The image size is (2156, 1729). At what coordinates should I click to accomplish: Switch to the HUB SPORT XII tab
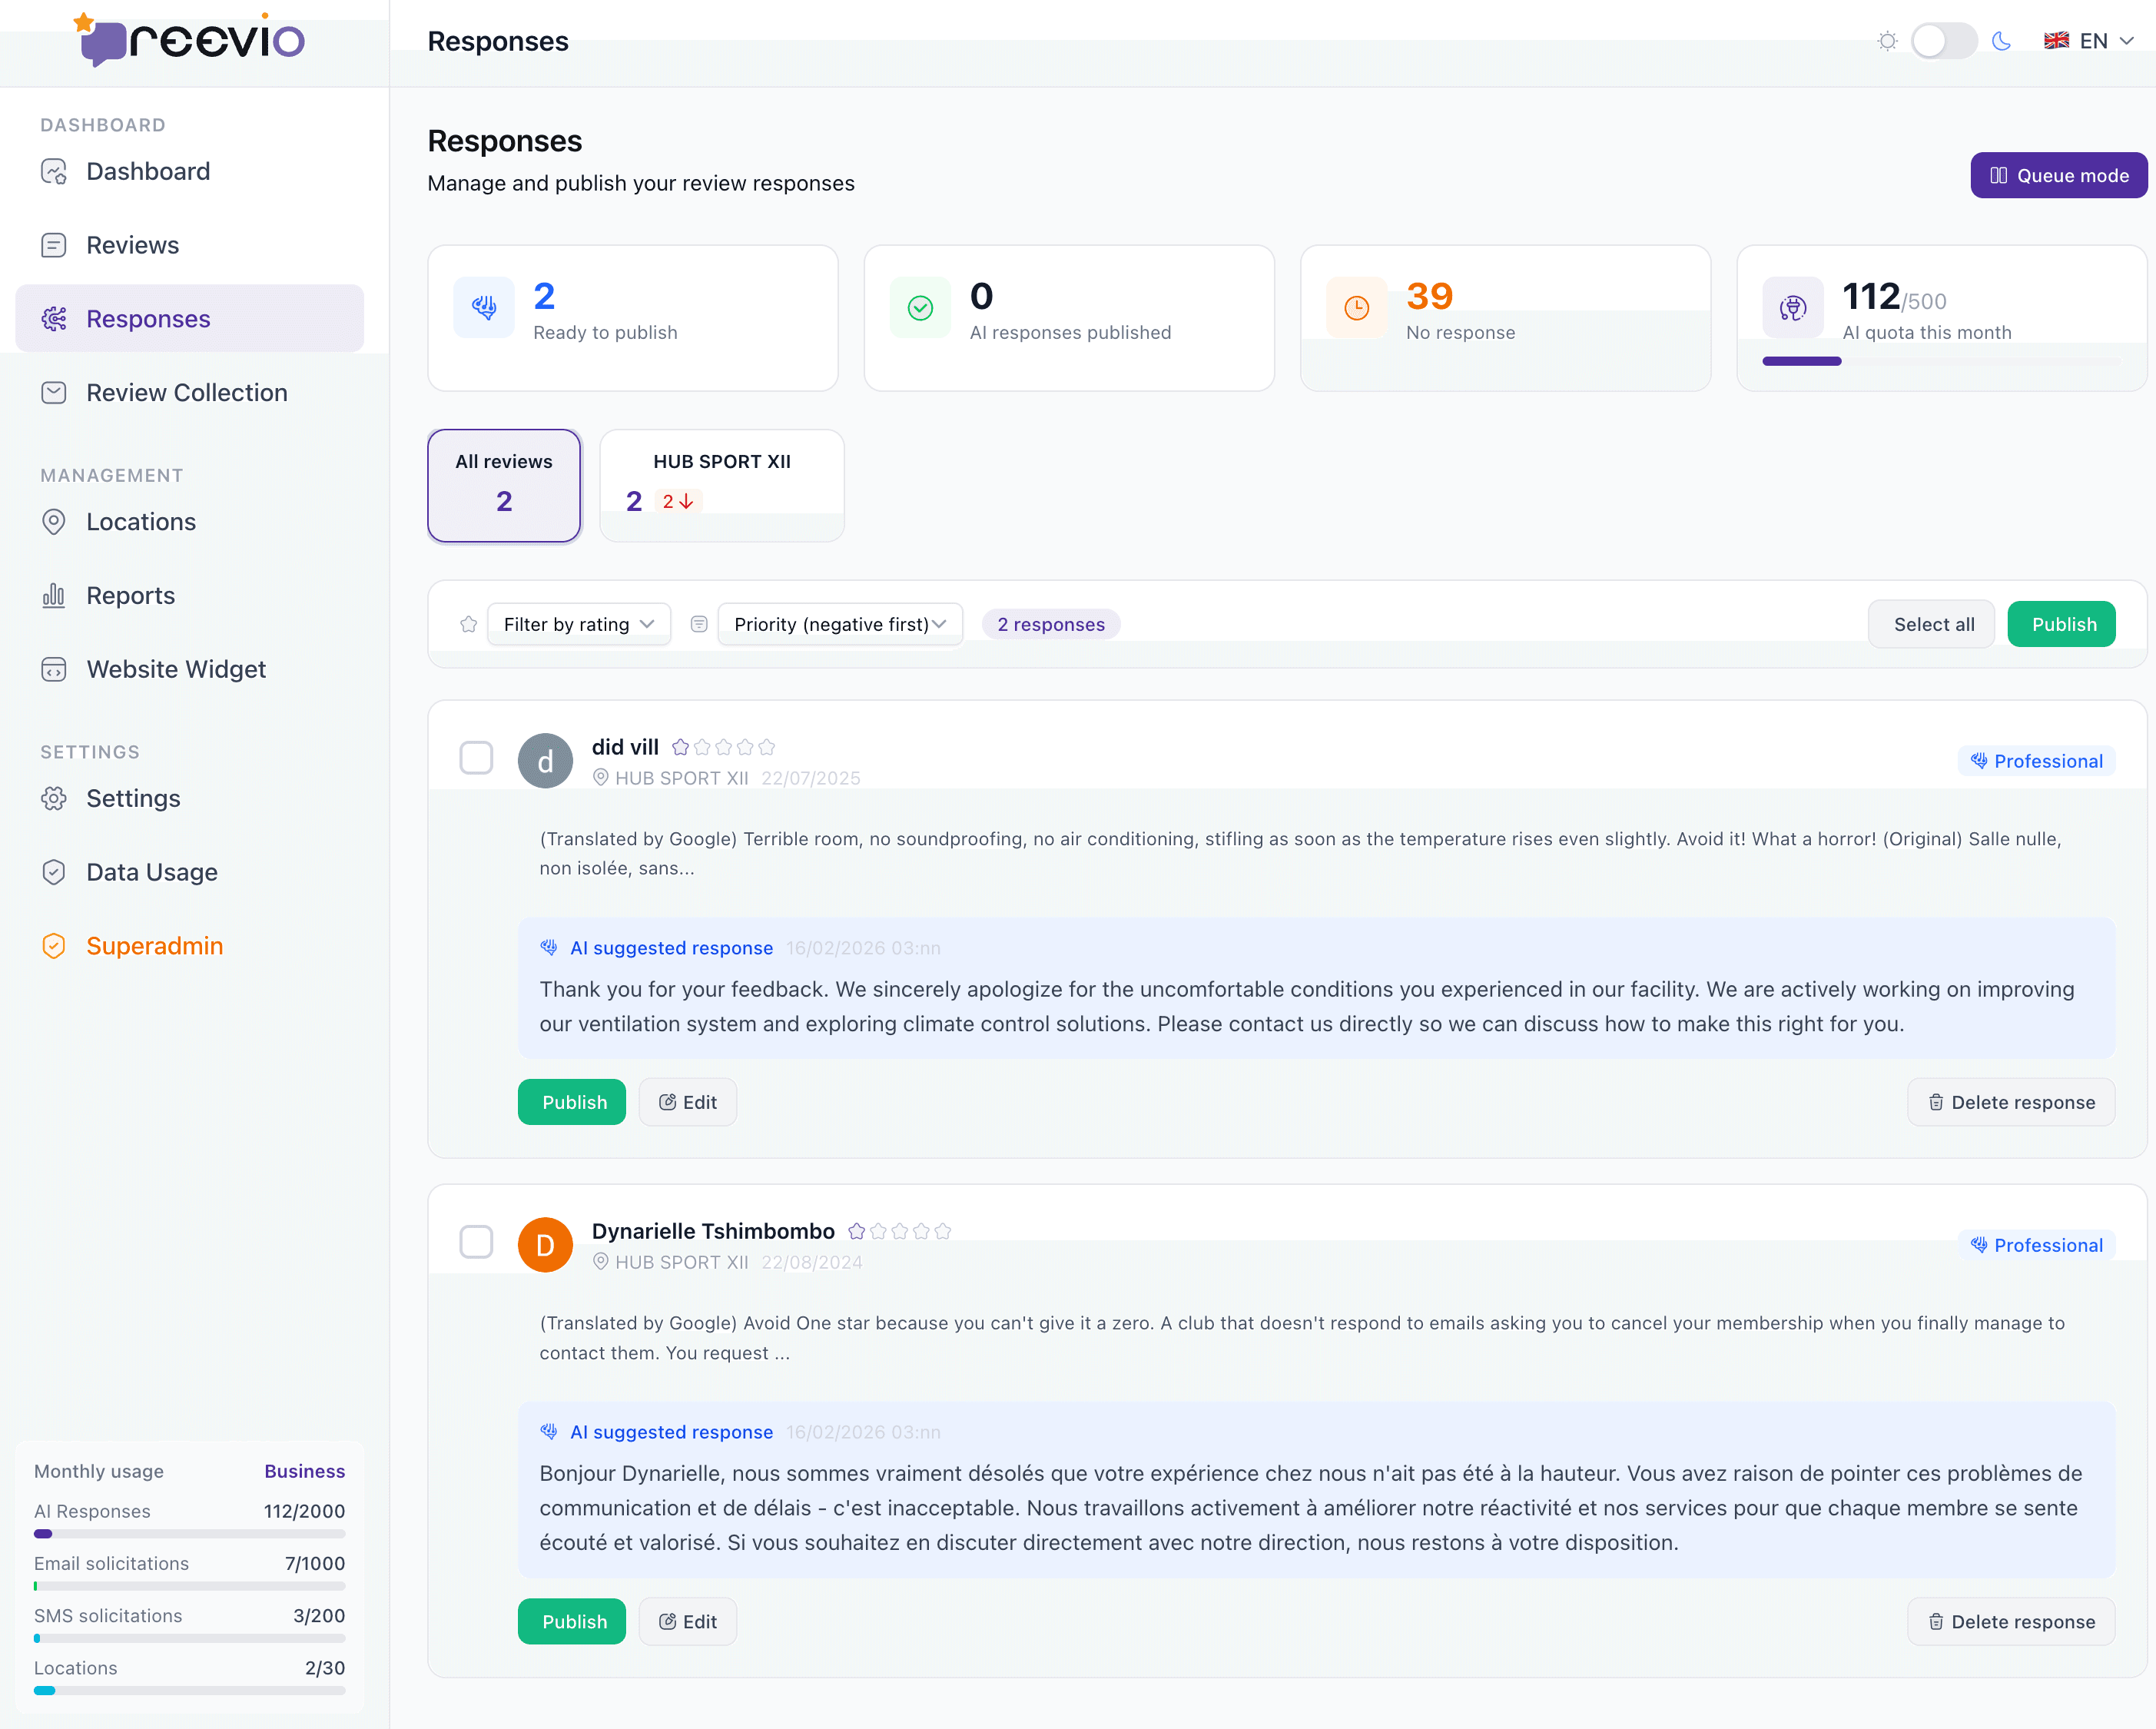tap(721, 485)
